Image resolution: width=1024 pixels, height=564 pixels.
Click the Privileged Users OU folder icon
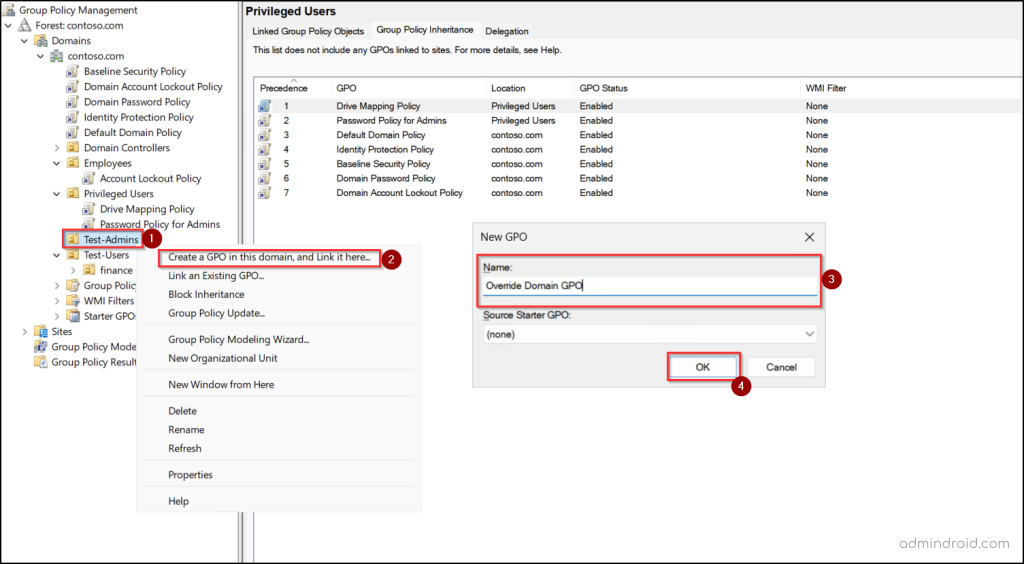[72, 194]
